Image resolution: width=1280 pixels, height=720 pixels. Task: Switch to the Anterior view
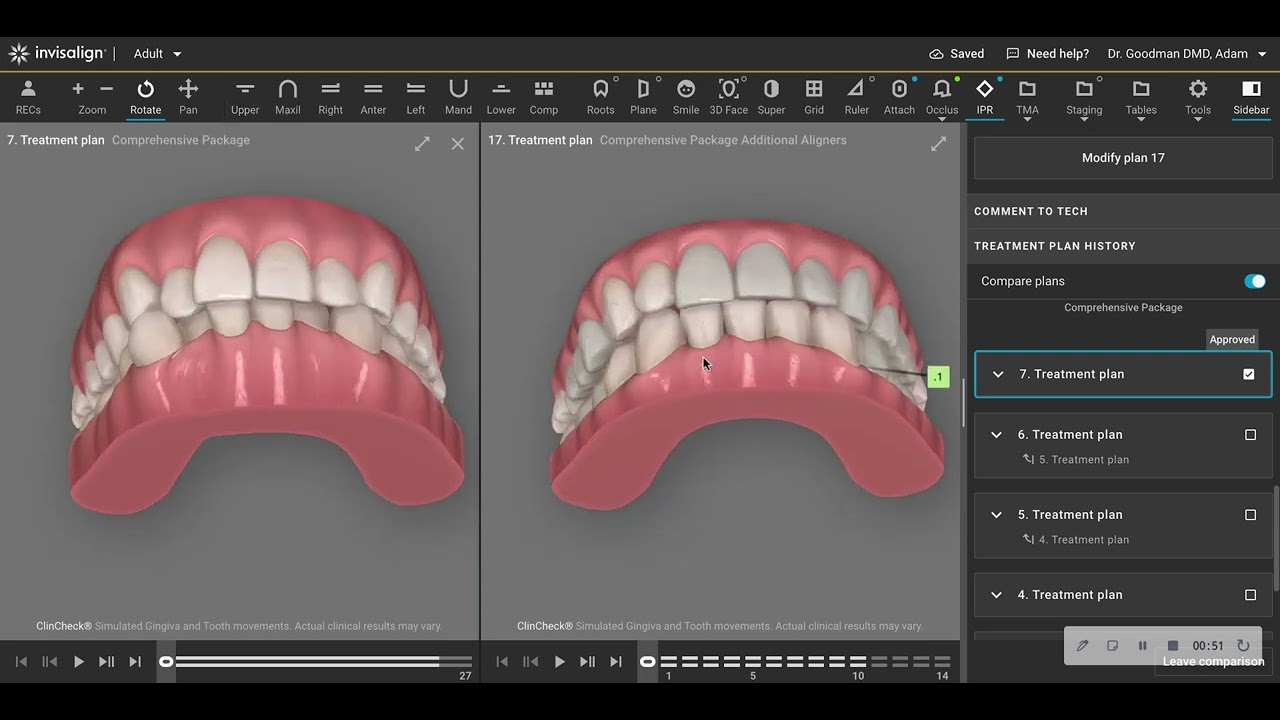pyautogui.click(x=373, y=97)
